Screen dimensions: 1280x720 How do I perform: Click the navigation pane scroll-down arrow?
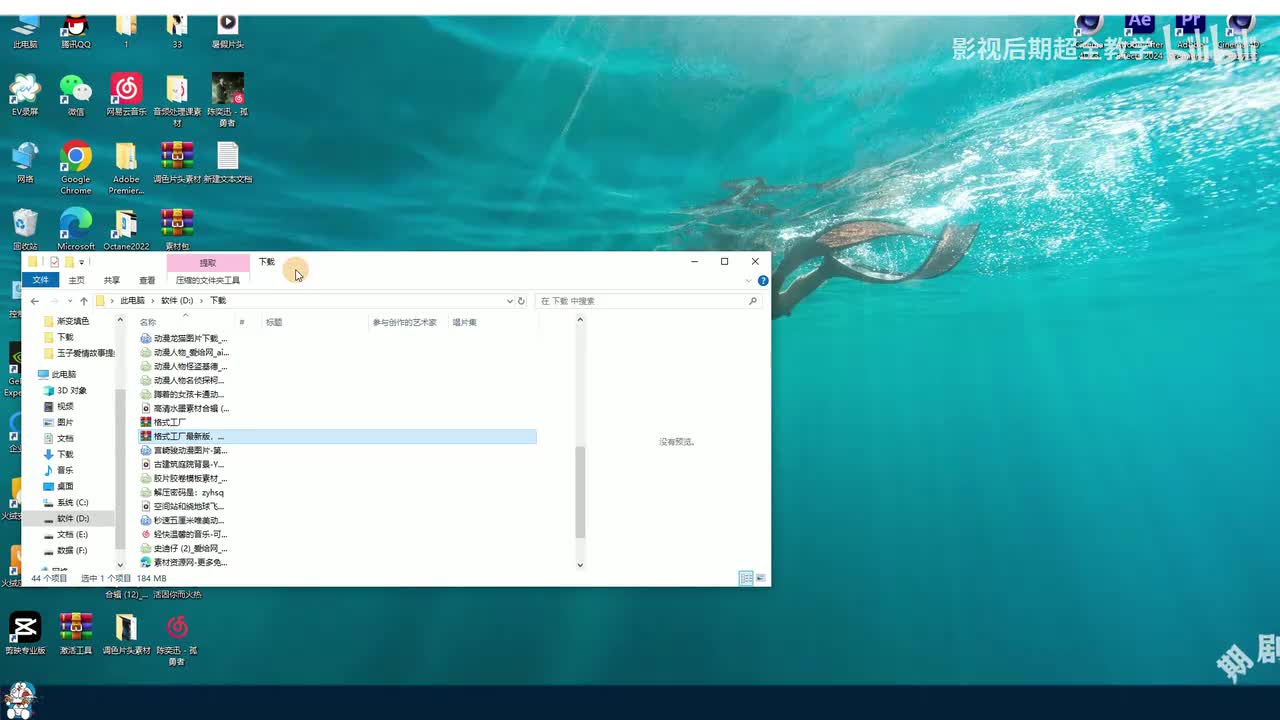120,565
